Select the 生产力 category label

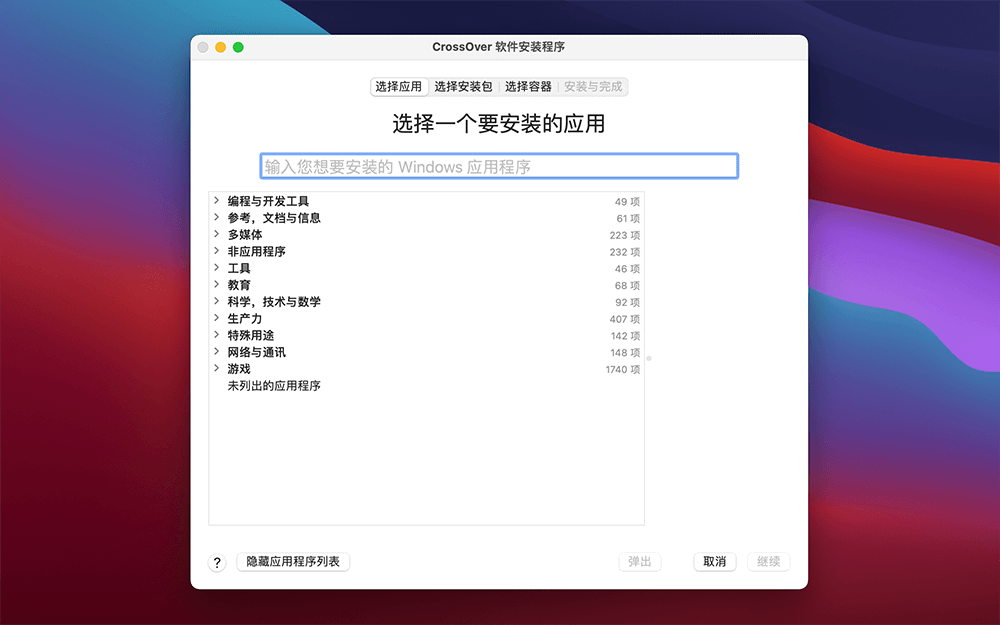tap(245, 318)
